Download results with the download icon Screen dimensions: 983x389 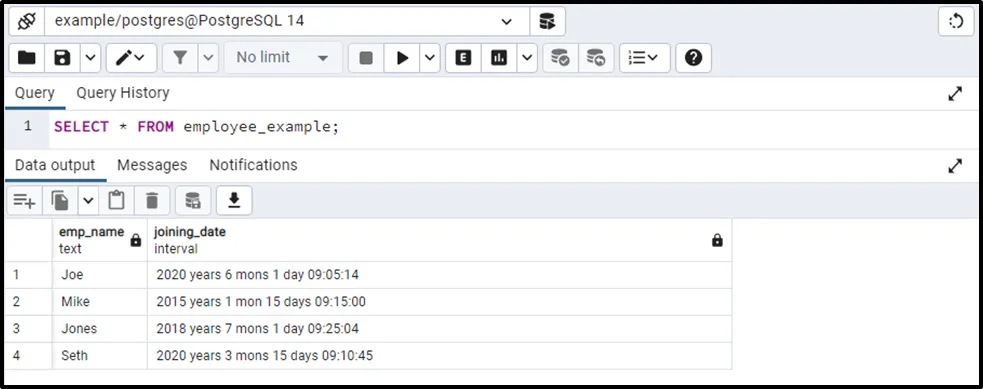point(234,200)
